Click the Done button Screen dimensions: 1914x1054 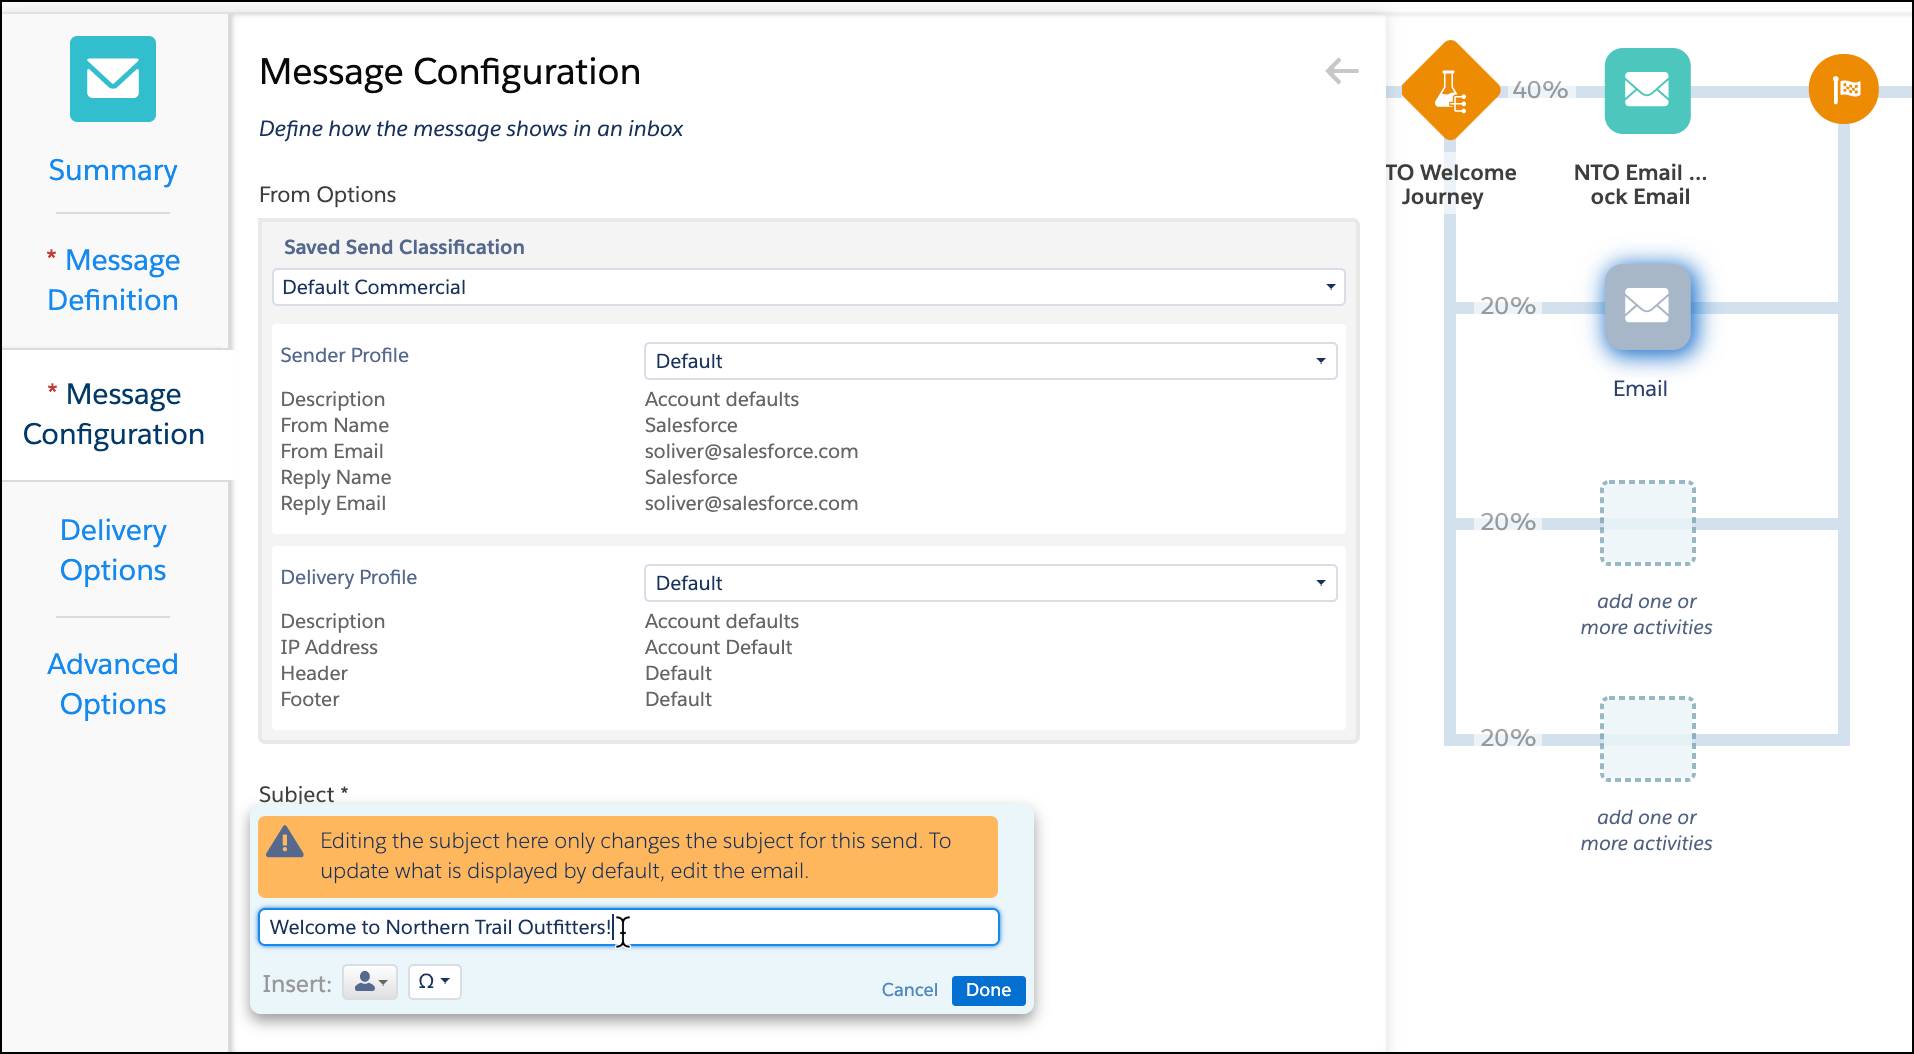(x=988, y=990)
